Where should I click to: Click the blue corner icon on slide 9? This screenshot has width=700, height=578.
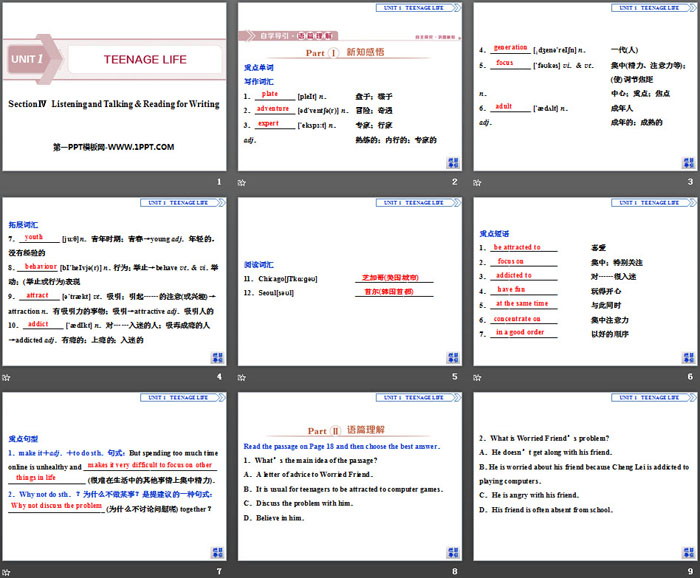[x=688, y=552]
